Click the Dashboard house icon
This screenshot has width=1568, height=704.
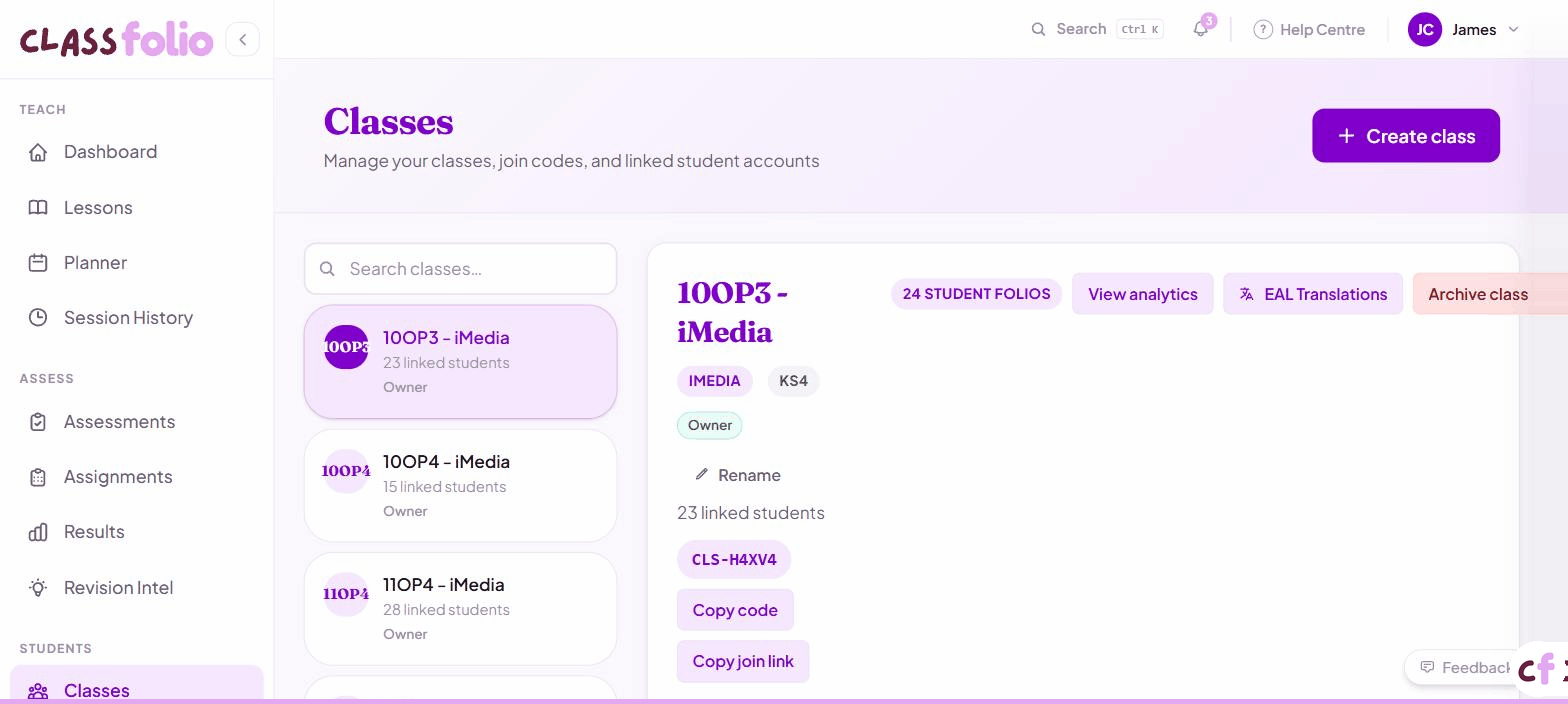click(x=38, y=152)
